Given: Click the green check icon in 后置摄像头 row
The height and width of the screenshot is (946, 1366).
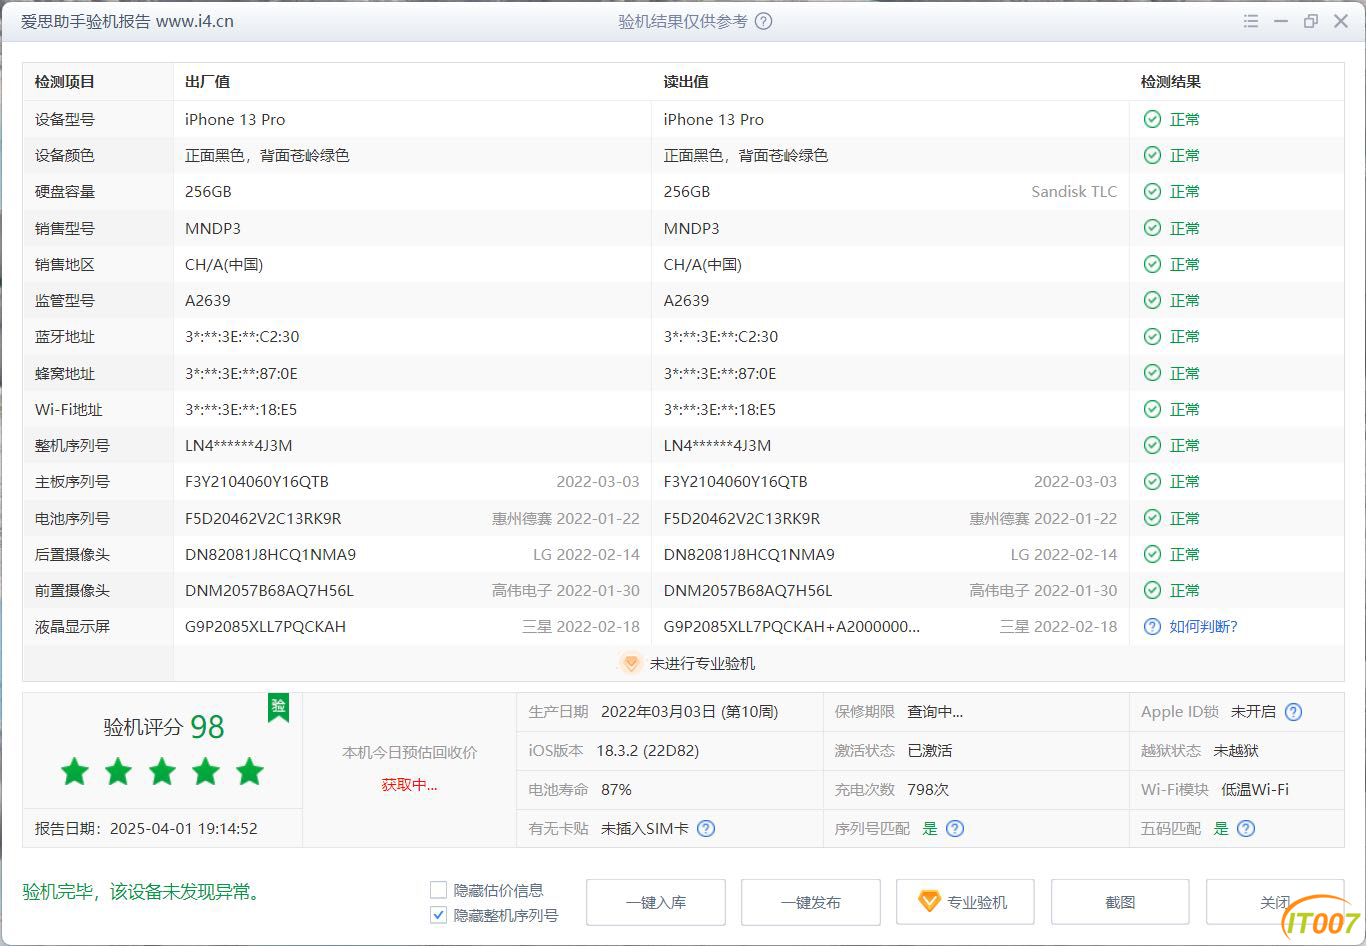Looking at the screenshot, I should (x=1152, y=554).
